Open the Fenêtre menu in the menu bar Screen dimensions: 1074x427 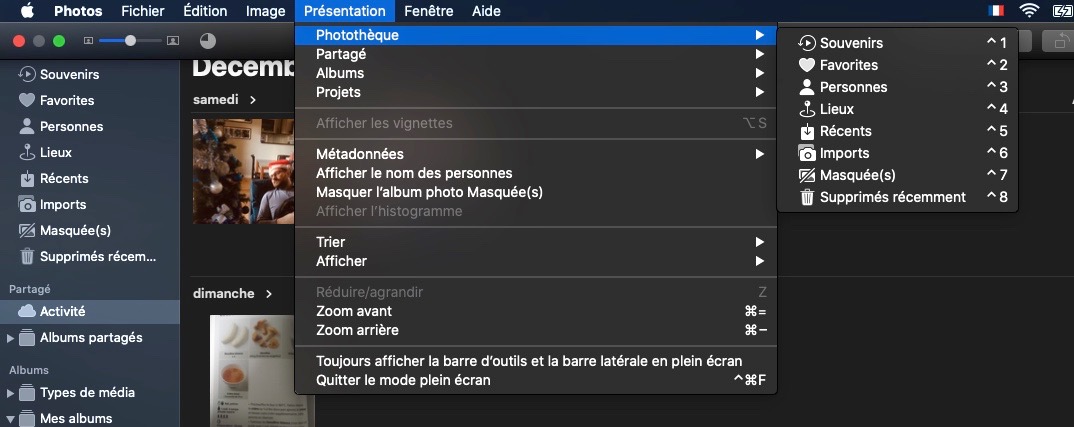pos(429,11)
